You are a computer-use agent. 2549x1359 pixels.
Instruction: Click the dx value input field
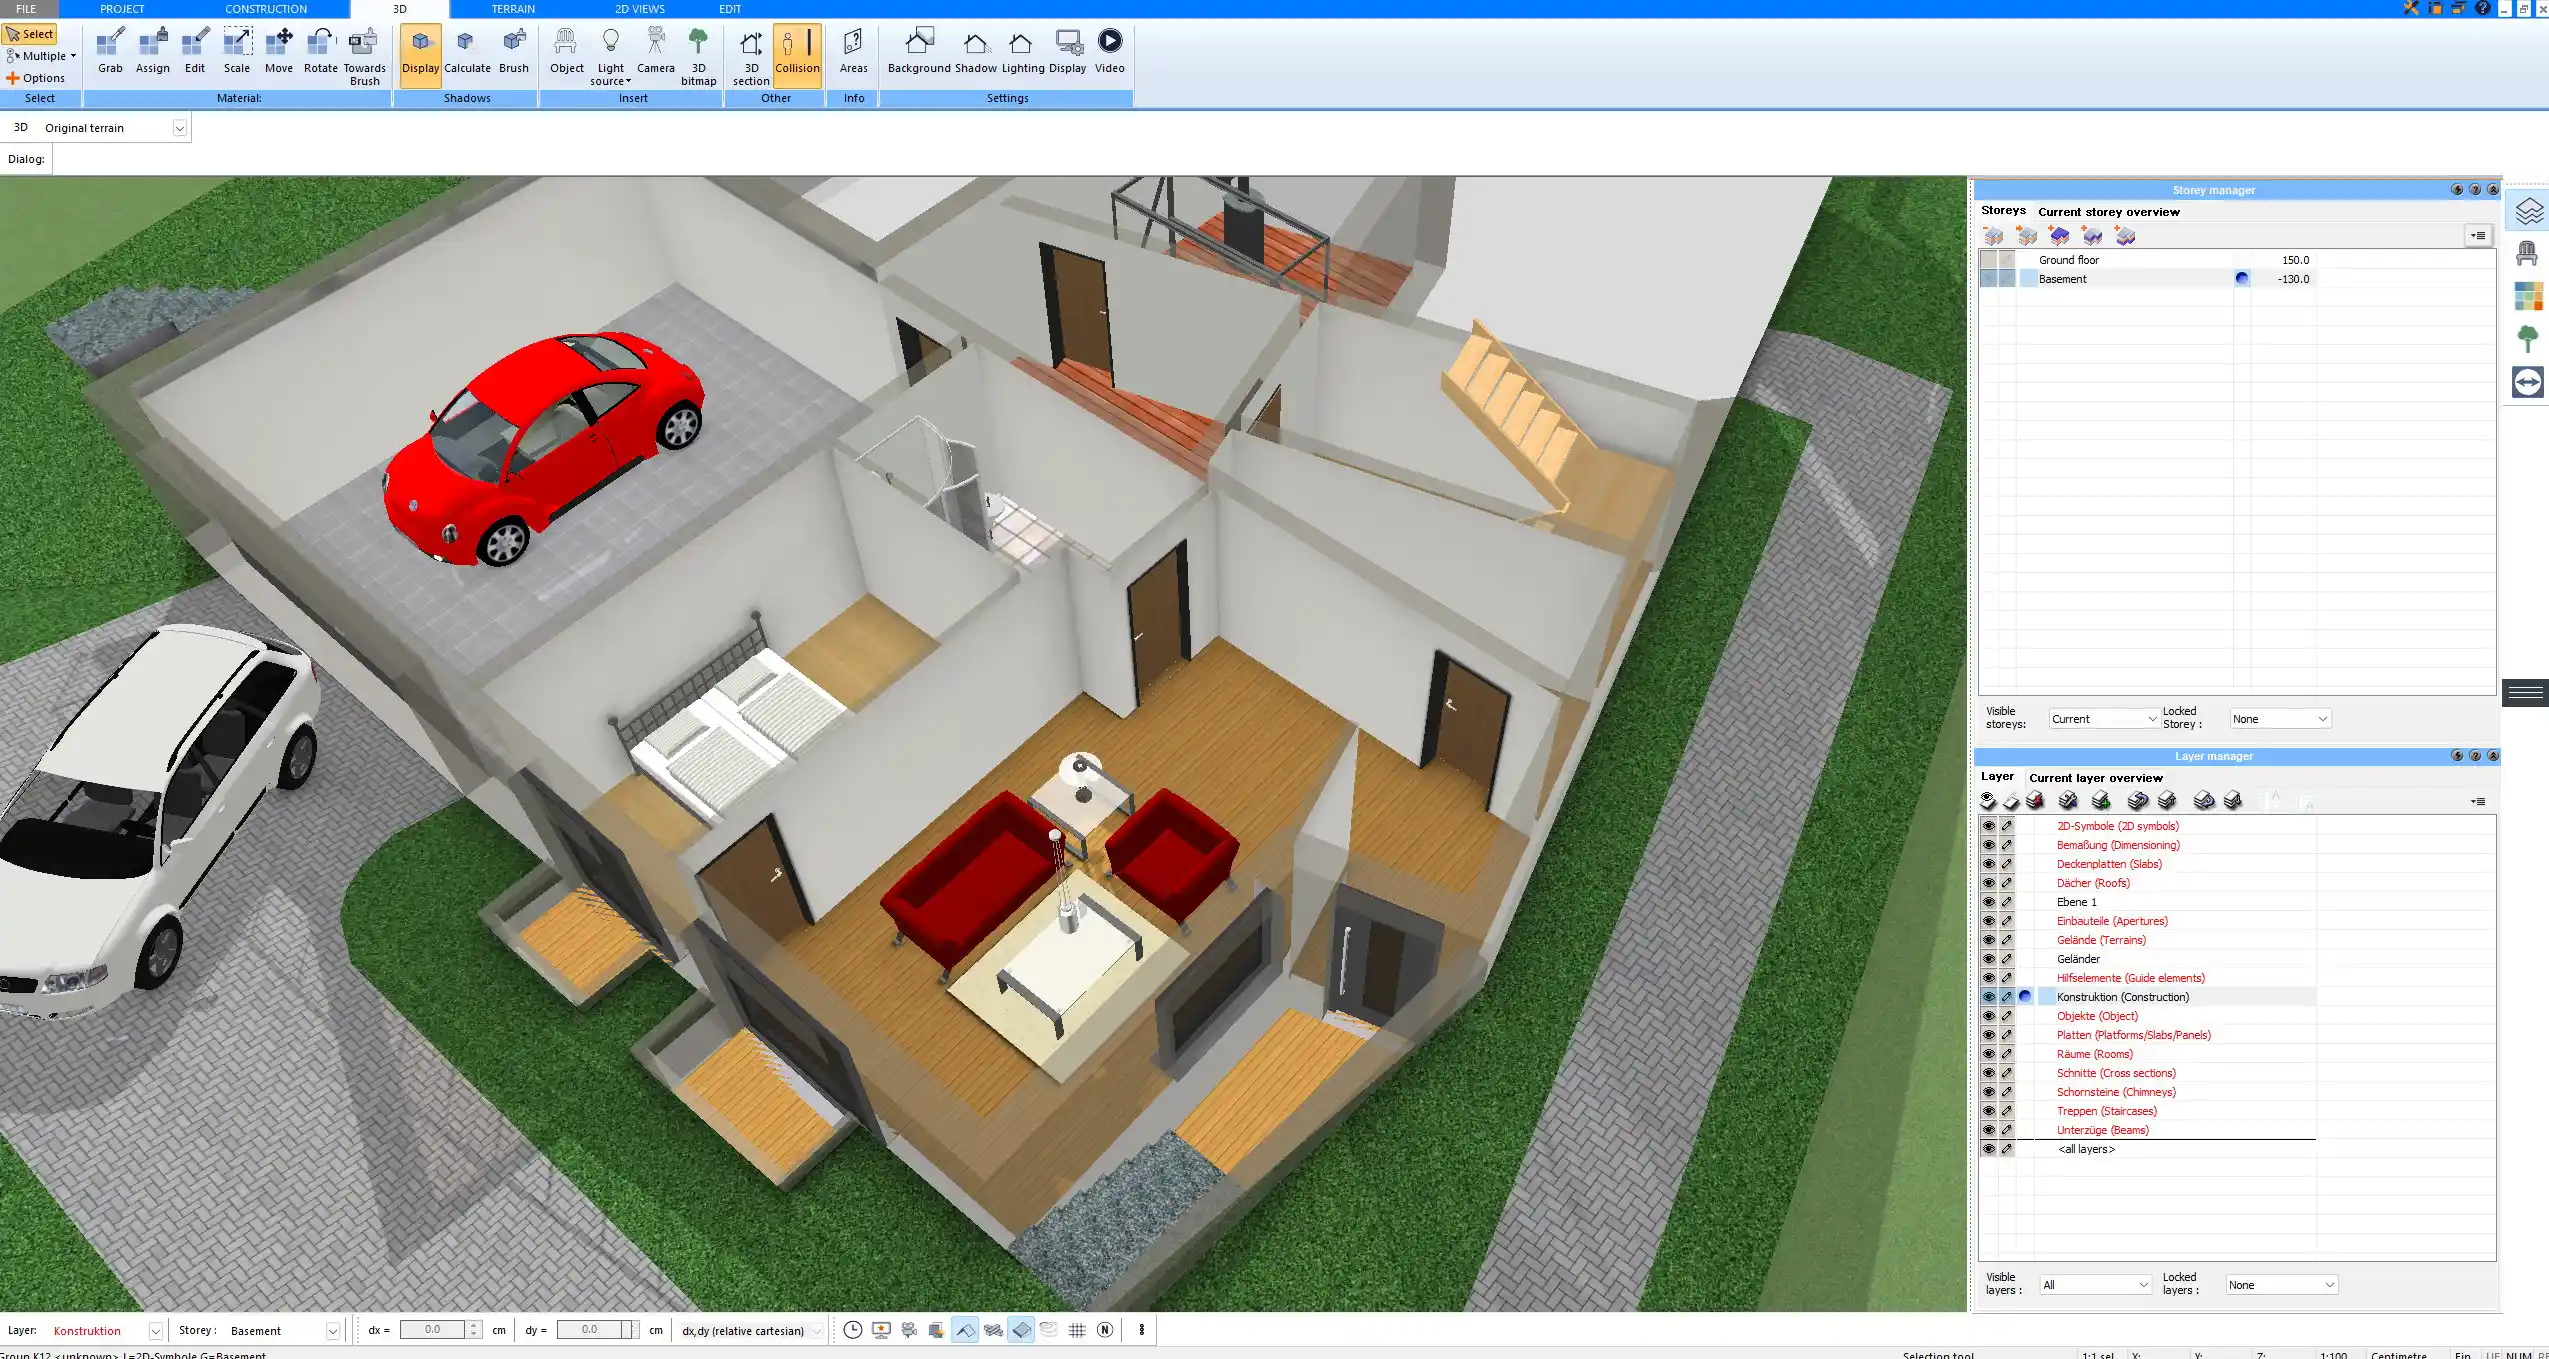433,1330
